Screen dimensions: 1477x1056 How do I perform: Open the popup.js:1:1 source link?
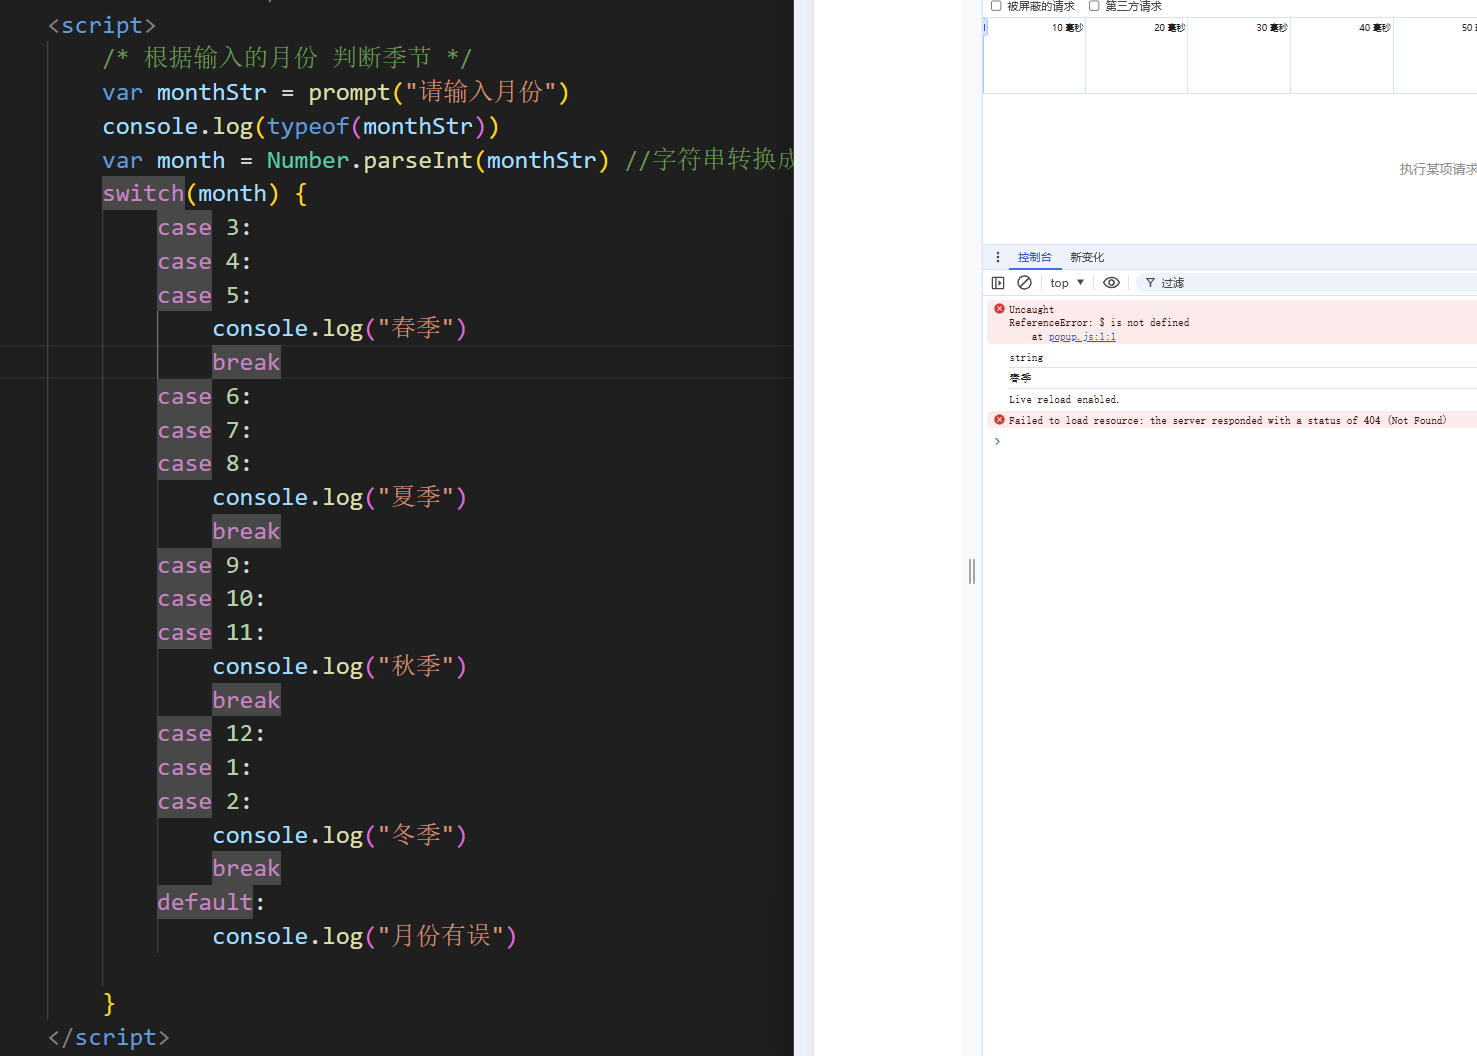[x=1082, y=337]
